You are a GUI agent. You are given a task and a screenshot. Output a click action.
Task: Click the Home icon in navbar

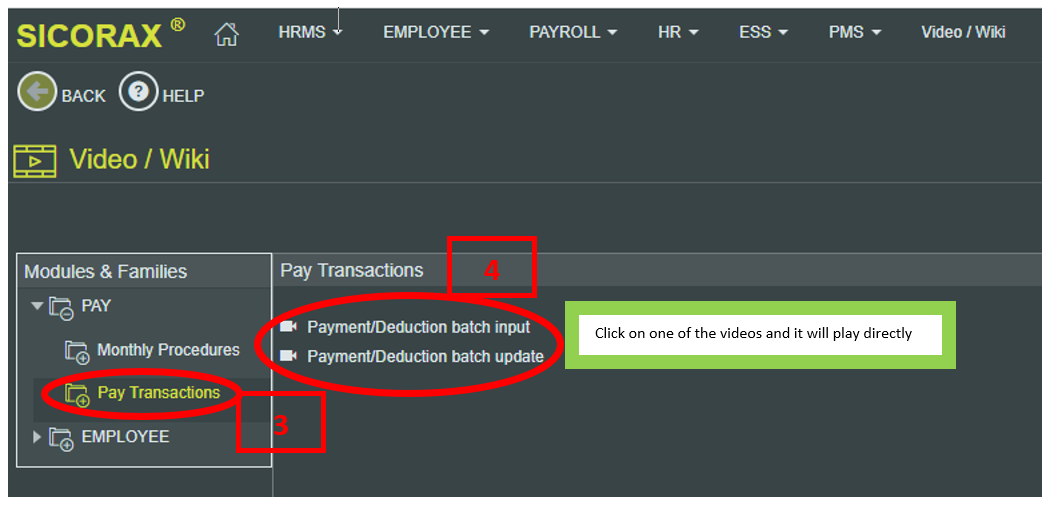pos(227,34)
